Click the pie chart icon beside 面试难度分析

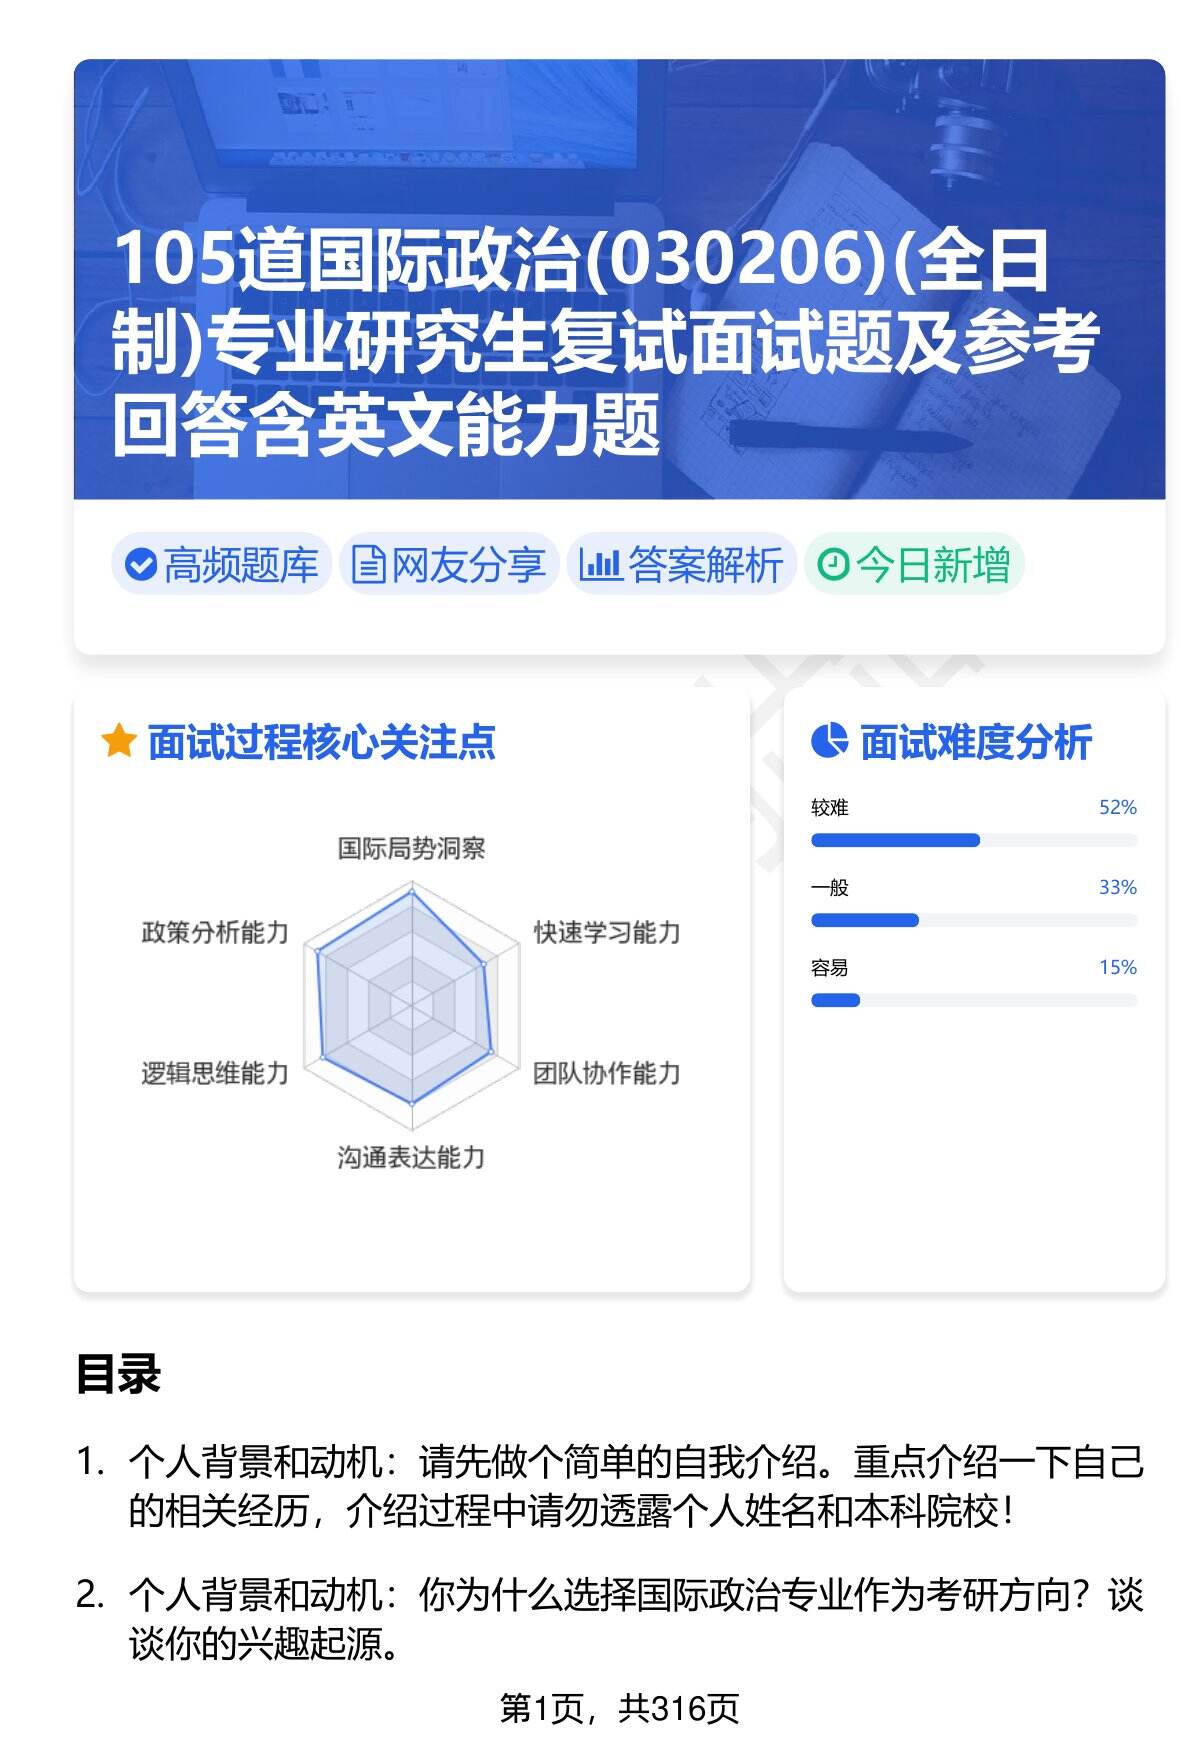tap(829, 741)
